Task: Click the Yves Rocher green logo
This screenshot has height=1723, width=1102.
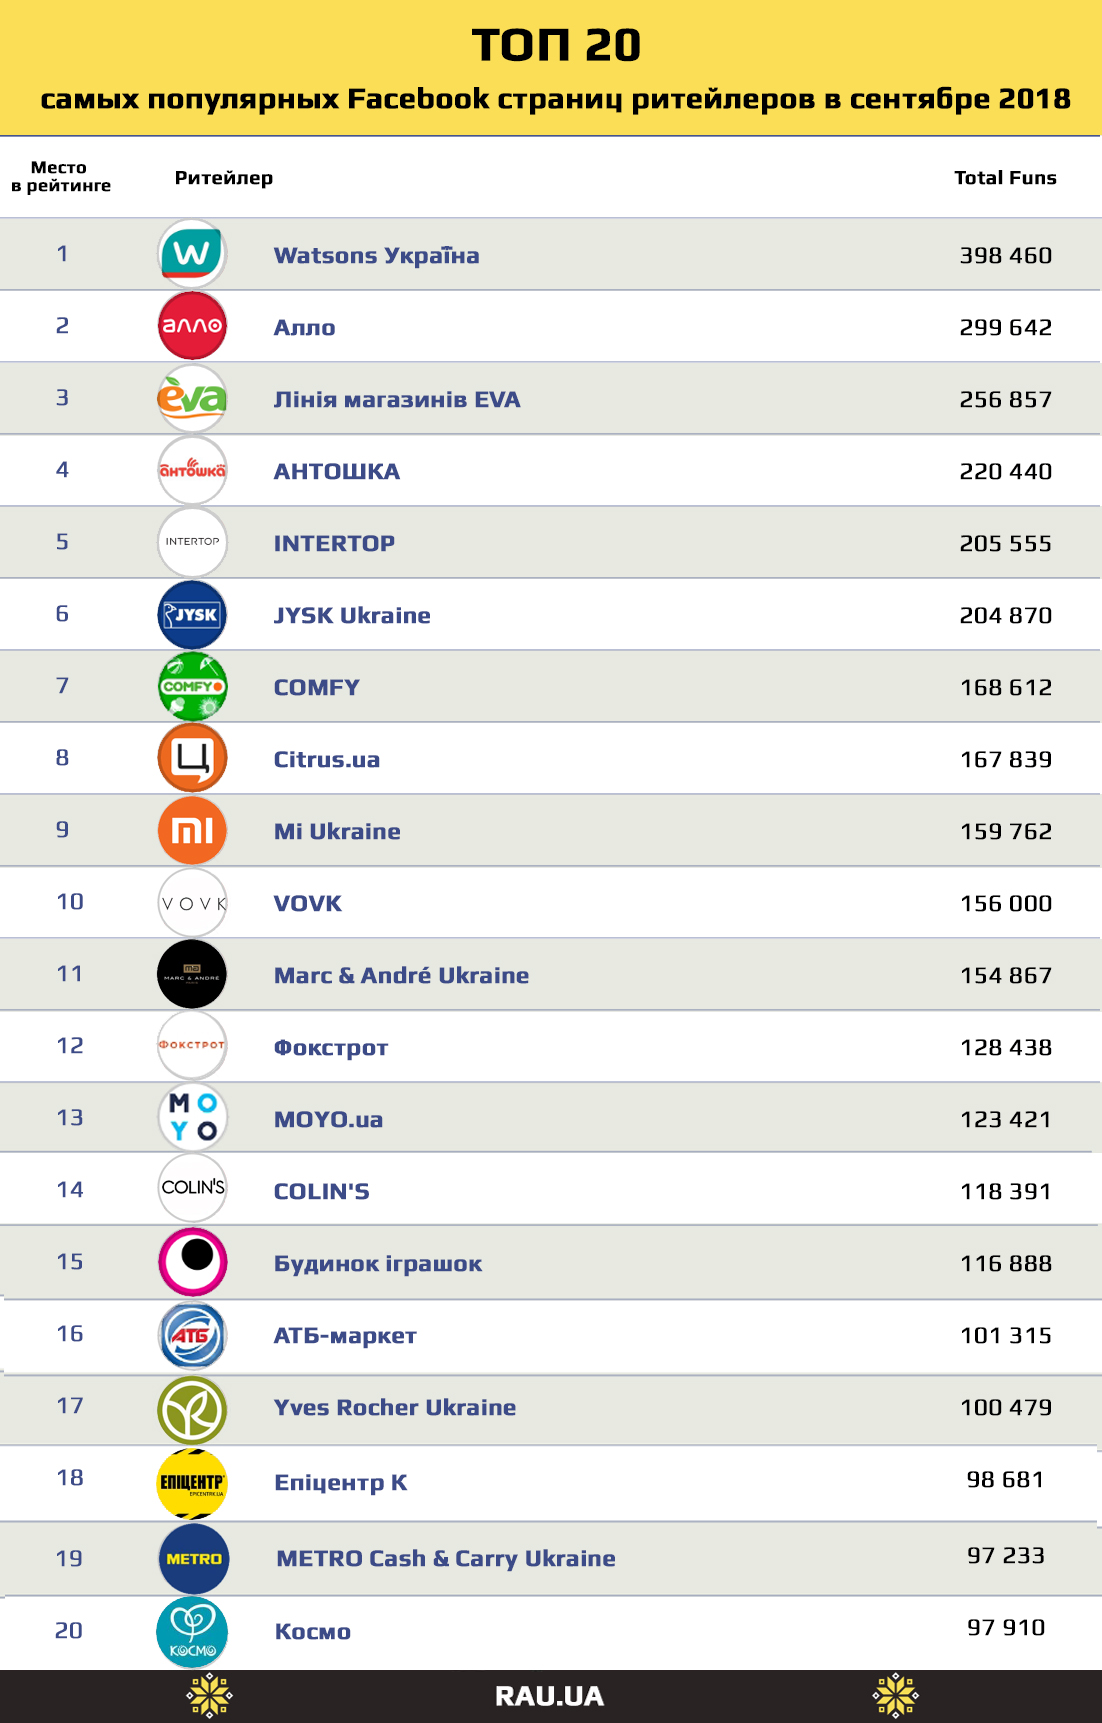Action: pyautogui.click(x=192, y=1409)
